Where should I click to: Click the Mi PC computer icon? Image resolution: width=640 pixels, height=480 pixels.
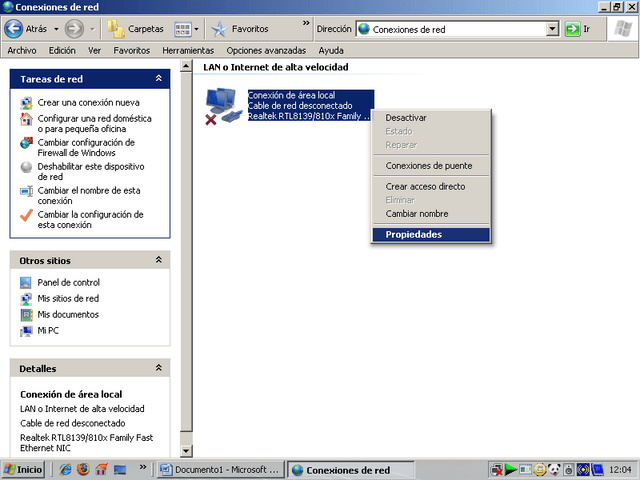coord(26,331)
